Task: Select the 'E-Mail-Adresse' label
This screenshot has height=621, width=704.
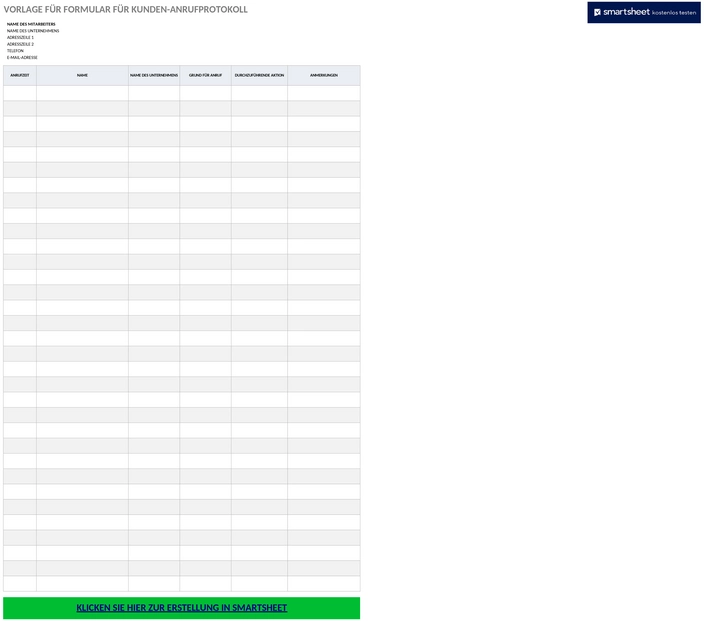Action: [x=22, y=57]
